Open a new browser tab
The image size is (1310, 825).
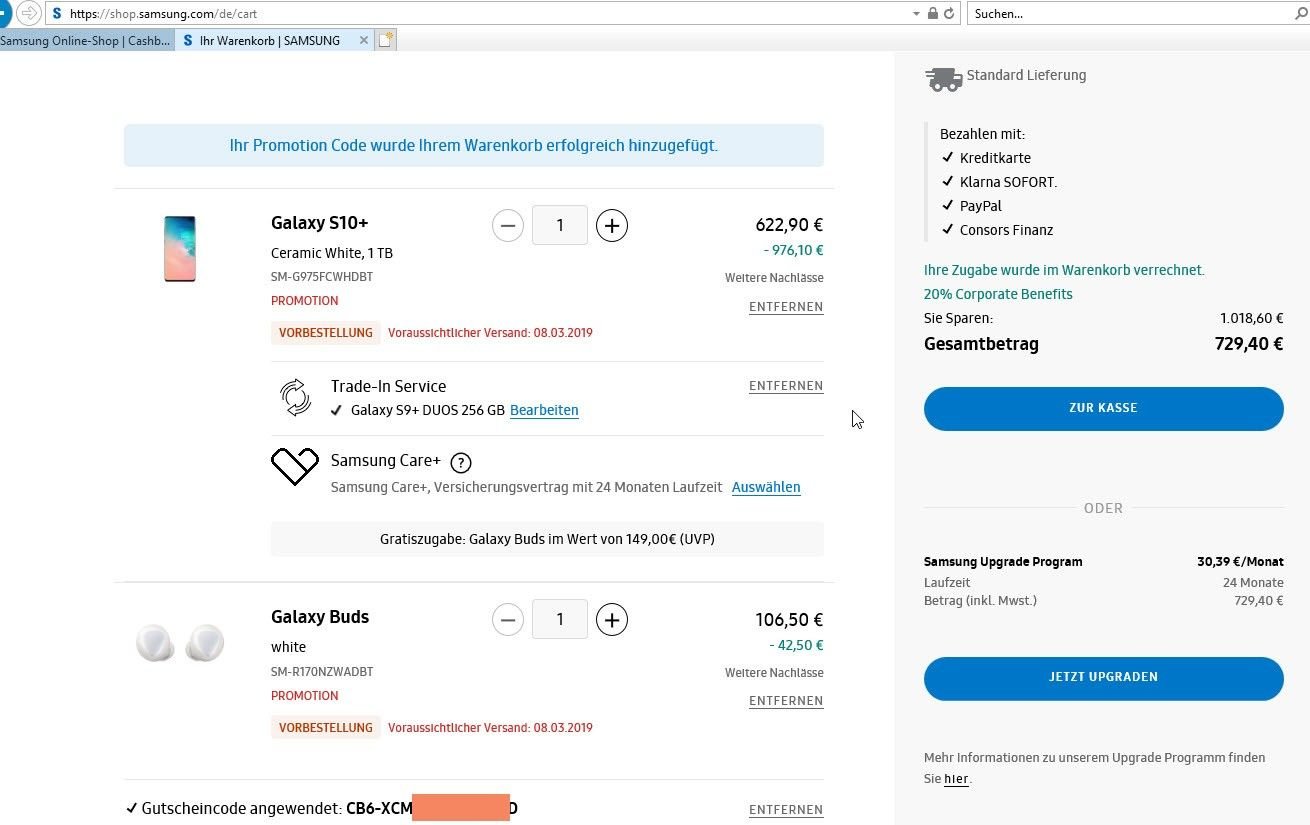(x=386, y=41)
